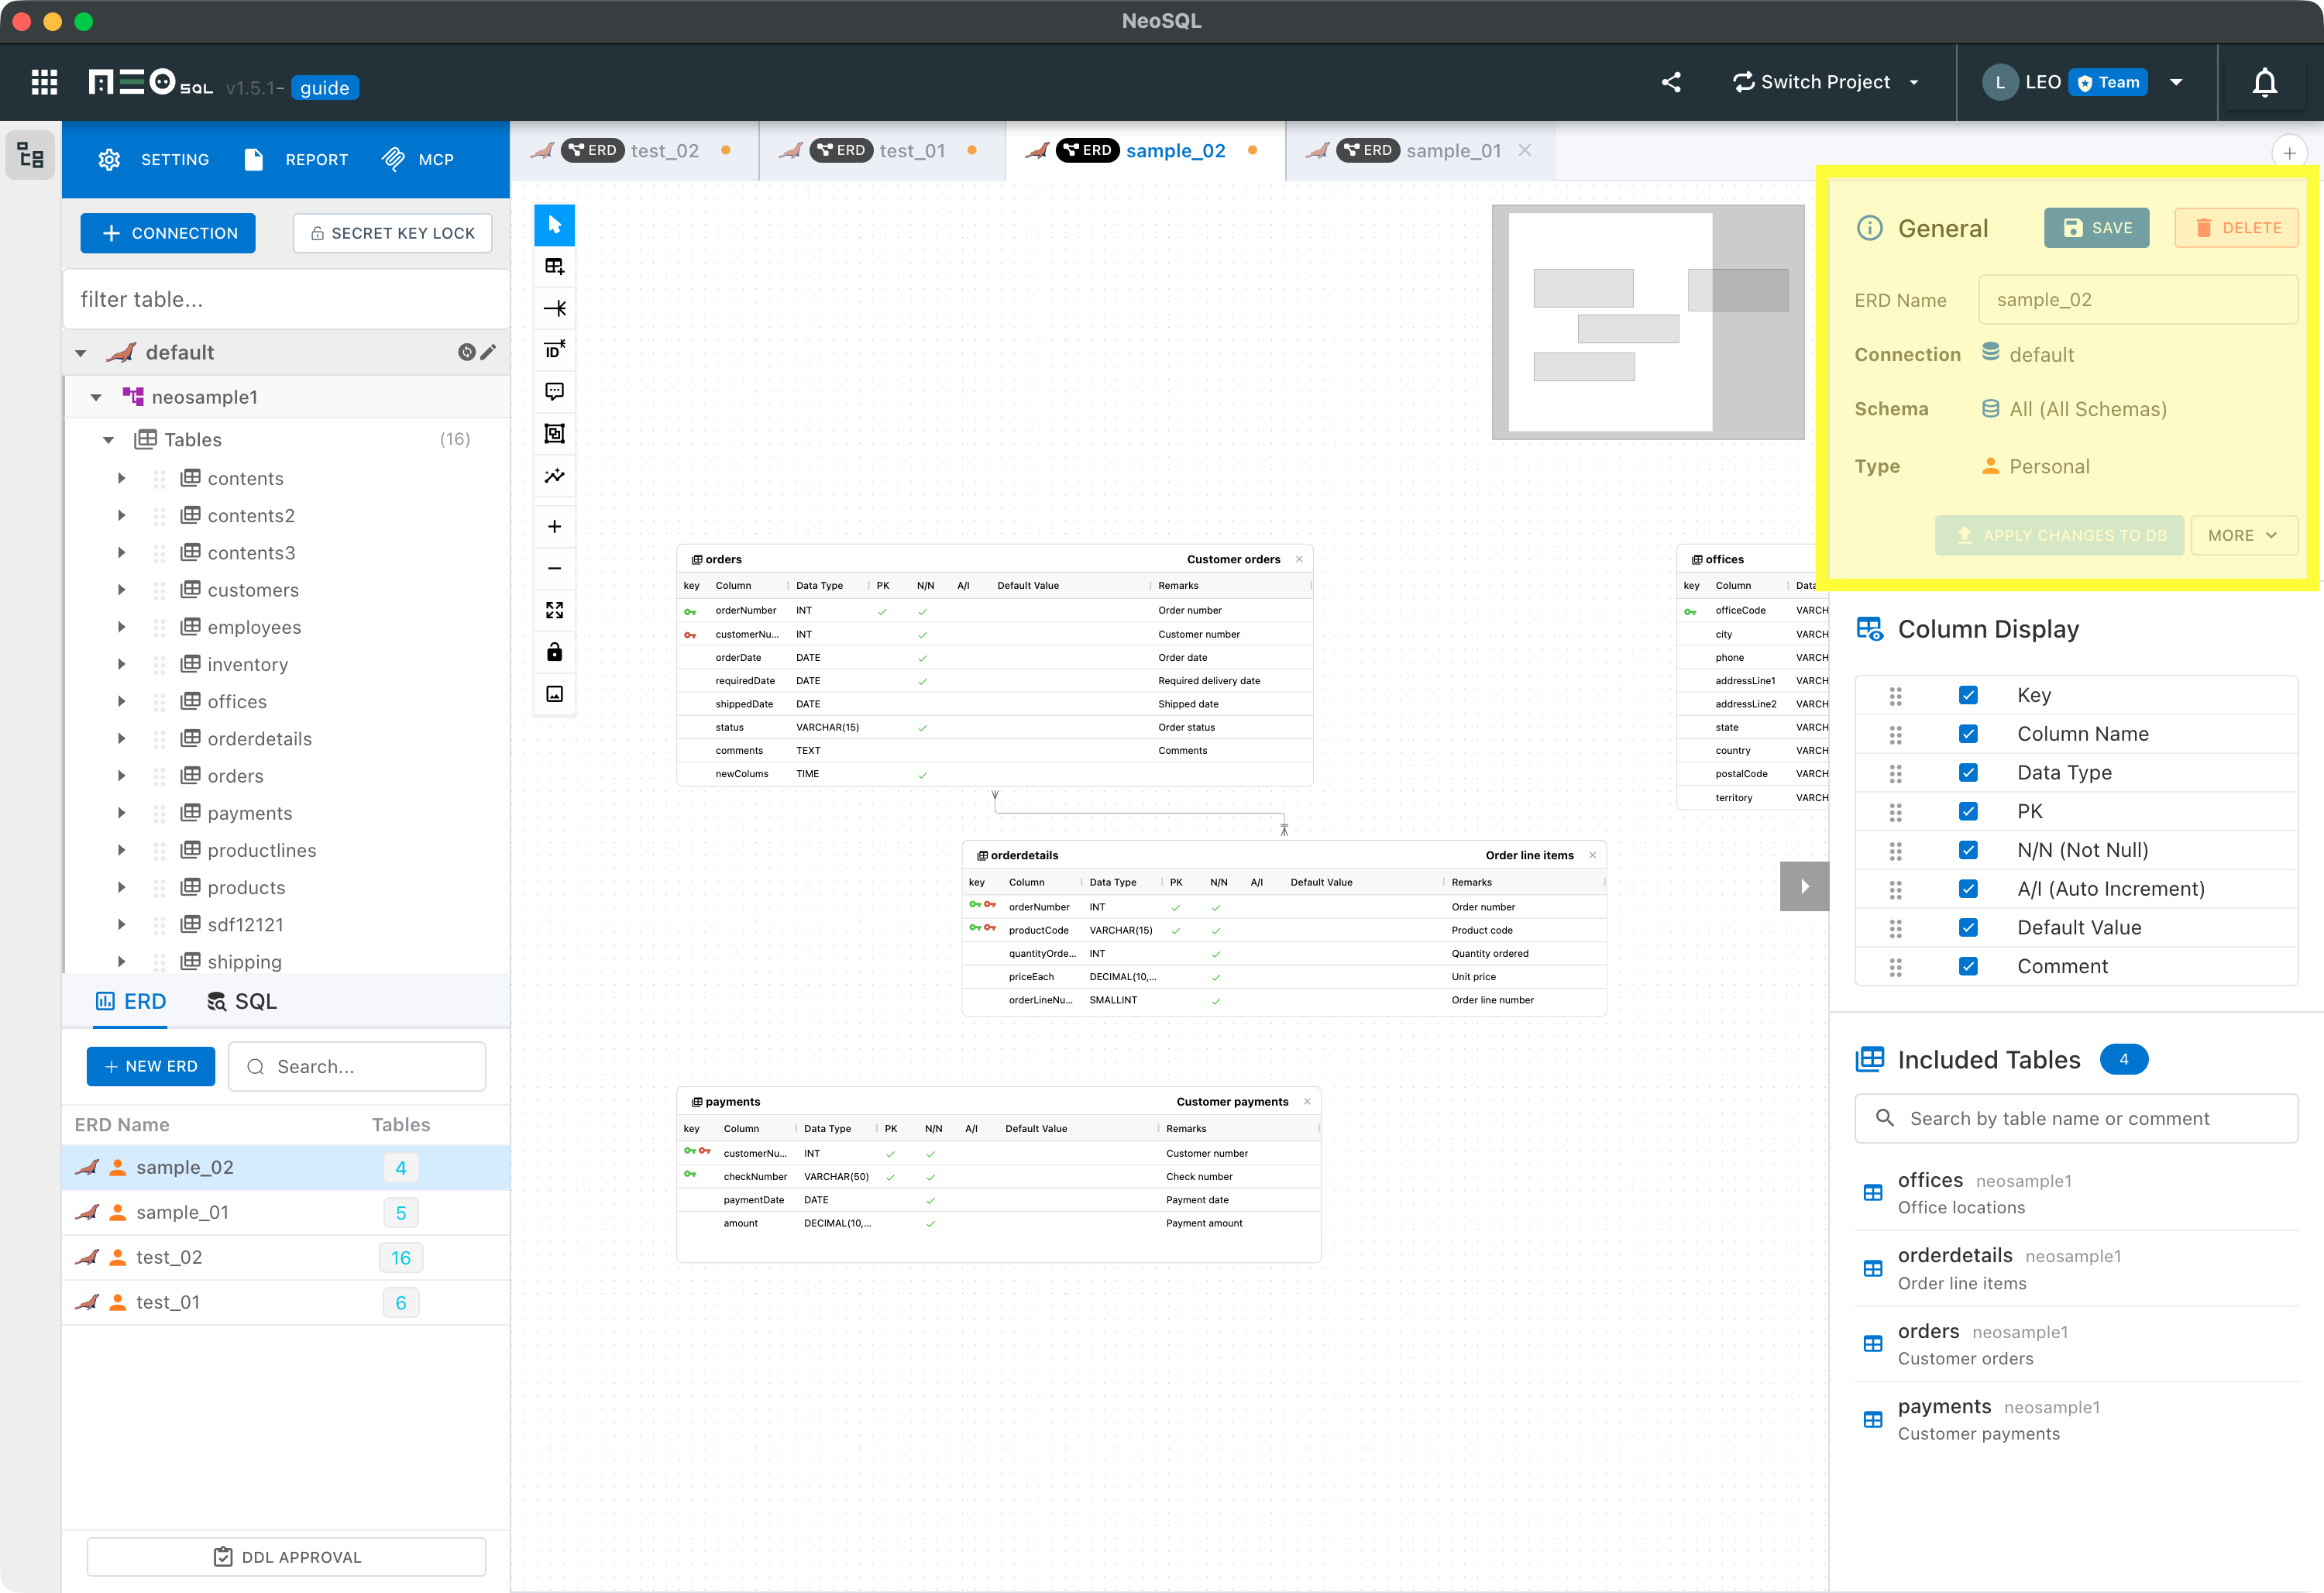This screenshot has height=1593, width=2324.
Task: Add a new tab with plus icon
Action: tap(2289, 153)
